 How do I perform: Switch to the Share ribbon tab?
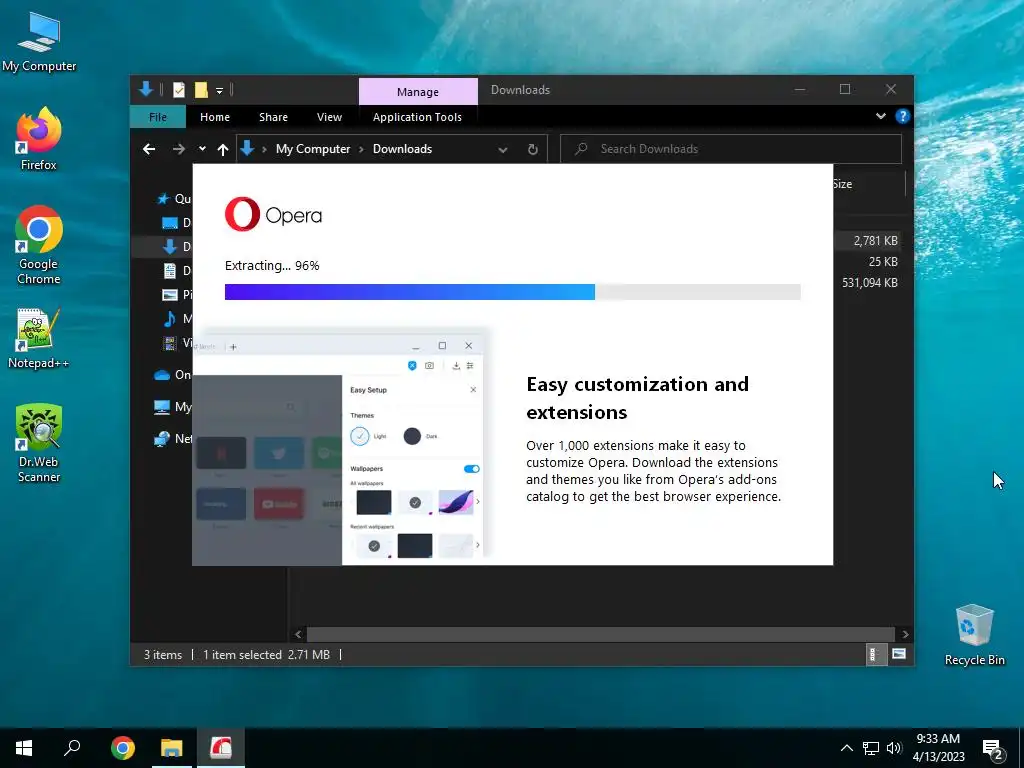[273, 117]
